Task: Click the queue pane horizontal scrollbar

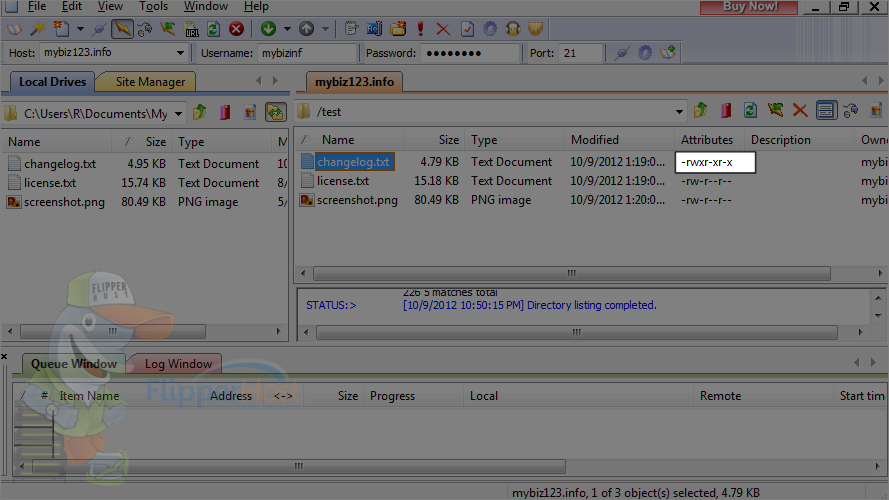Action: pos(299,467)
